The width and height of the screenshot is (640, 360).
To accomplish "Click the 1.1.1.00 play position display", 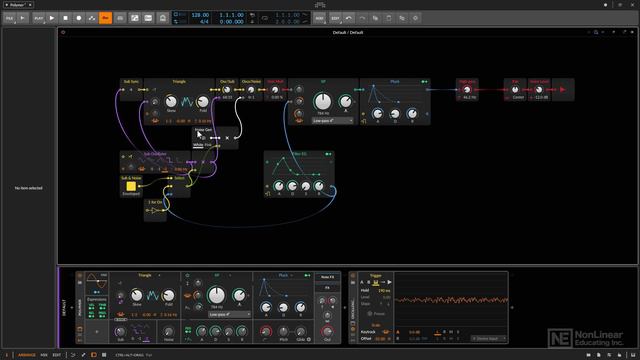I will click(x=231, y=15).
